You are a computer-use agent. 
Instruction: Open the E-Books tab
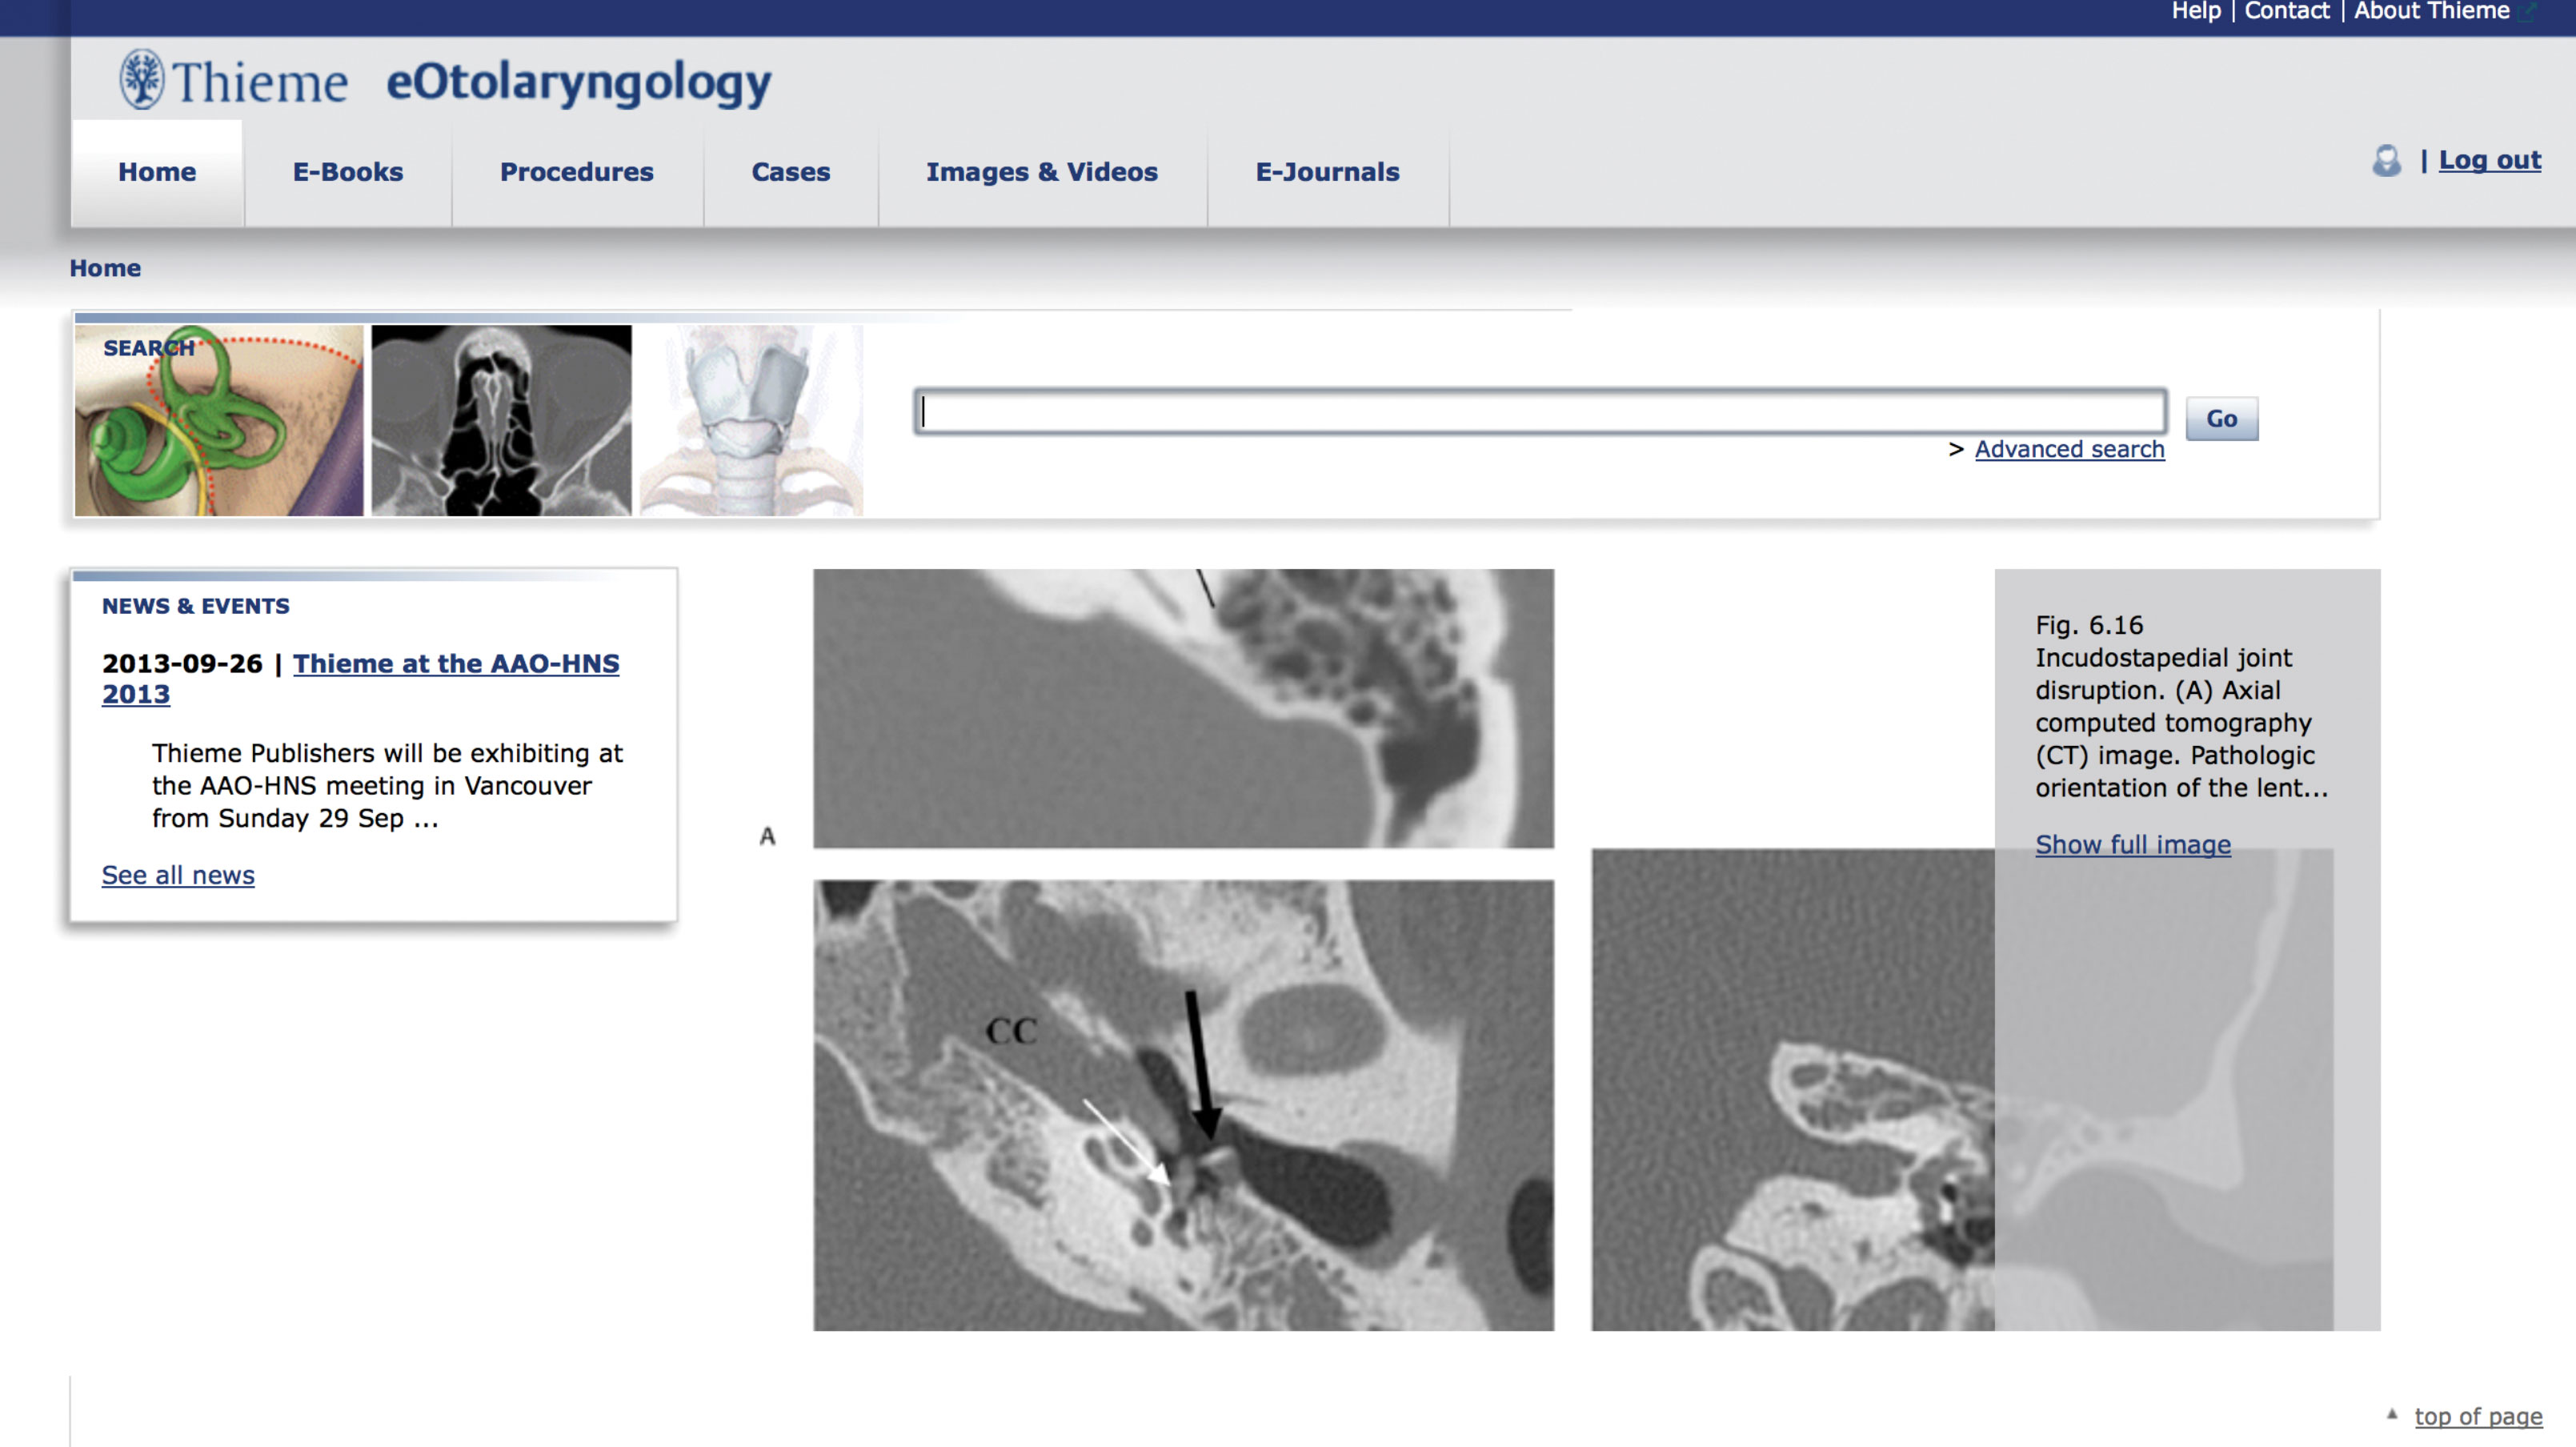tap(347, 172)
